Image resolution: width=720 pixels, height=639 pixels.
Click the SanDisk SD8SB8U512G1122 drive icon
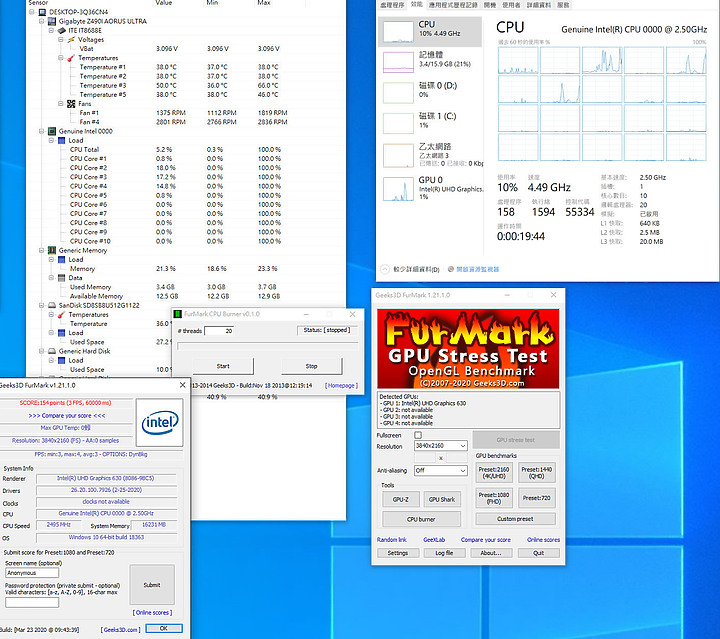[52, 305]
